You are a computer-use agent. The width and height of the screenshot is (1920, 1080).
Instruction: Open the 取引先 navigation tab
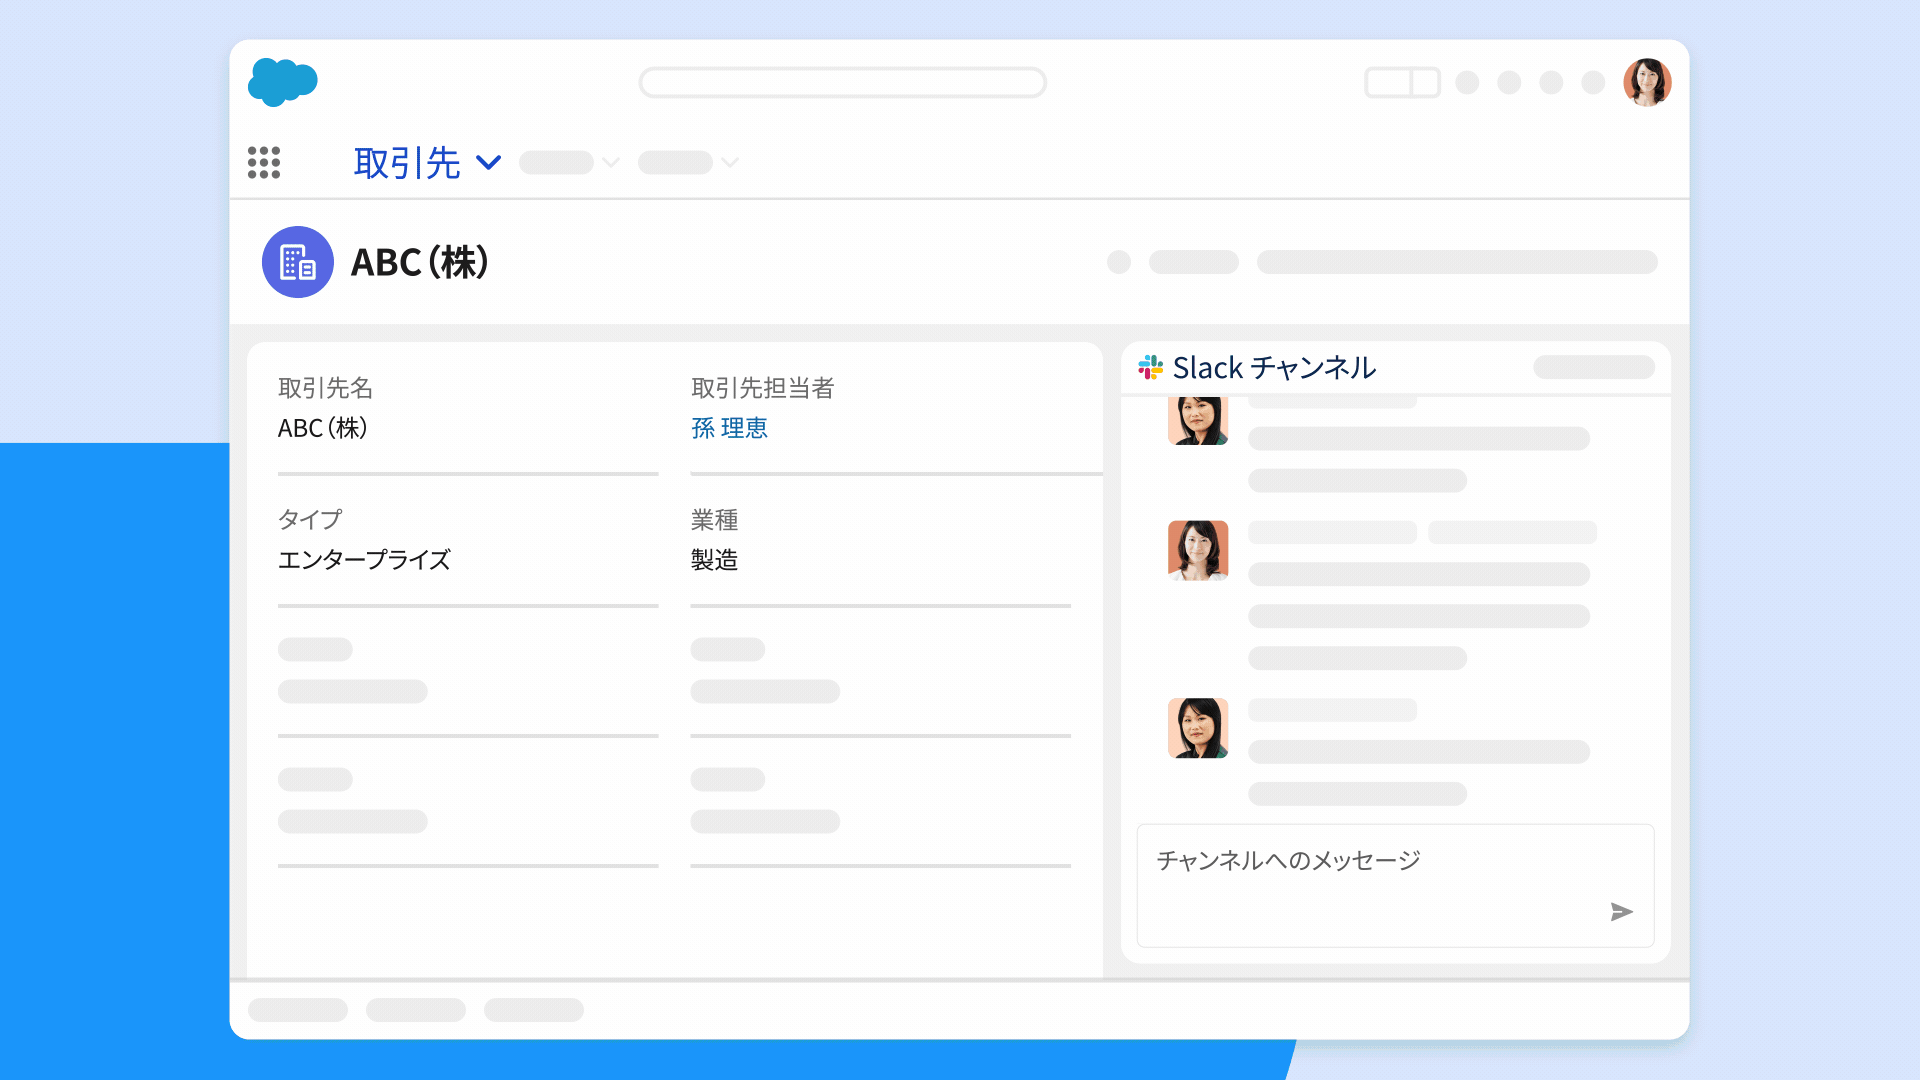pyautogui.click(x=407, y=163)
